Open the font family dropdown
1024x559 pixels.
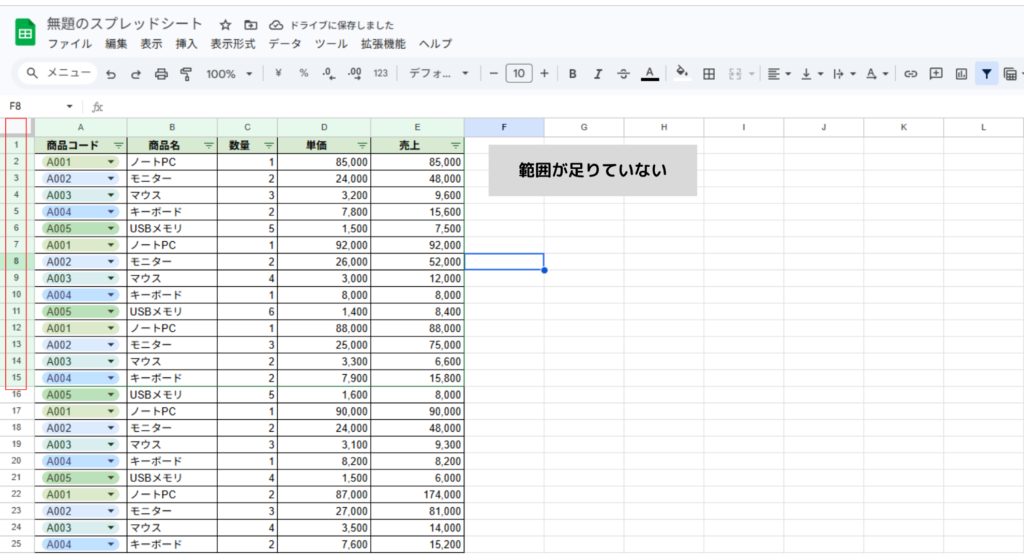click(438, 74)
